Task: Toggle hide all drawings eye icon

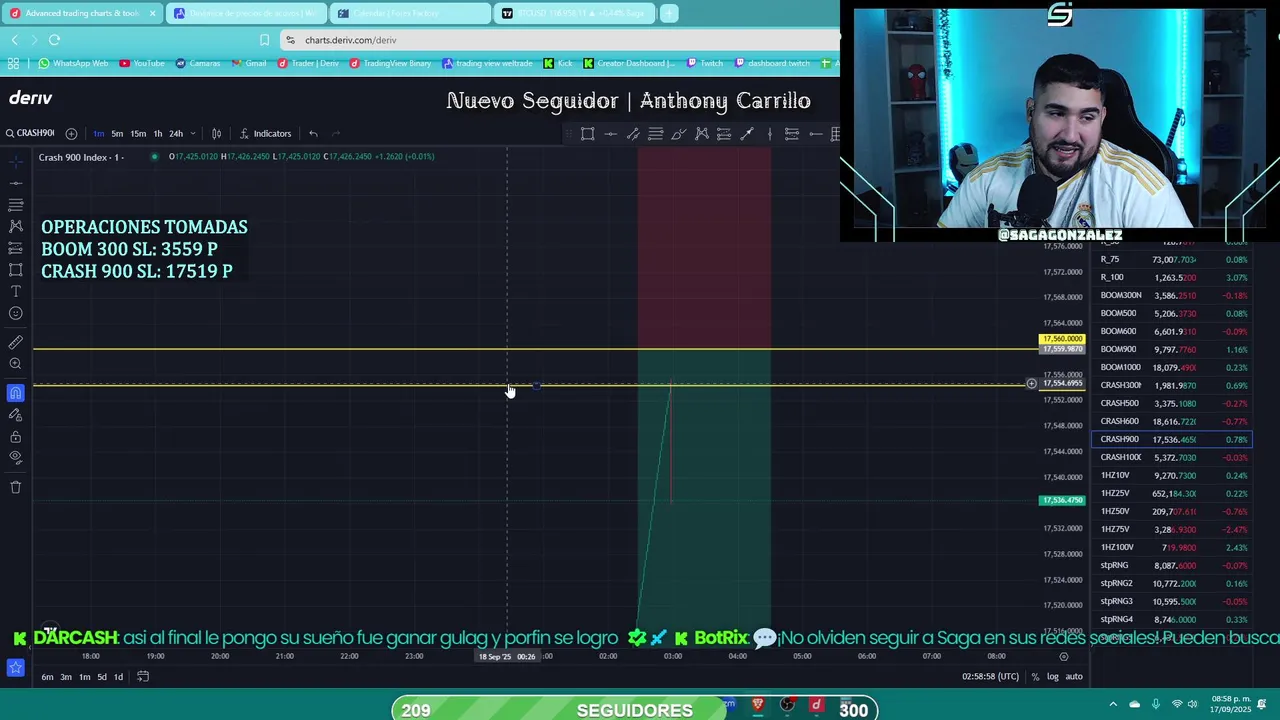Action: point(15,458)
